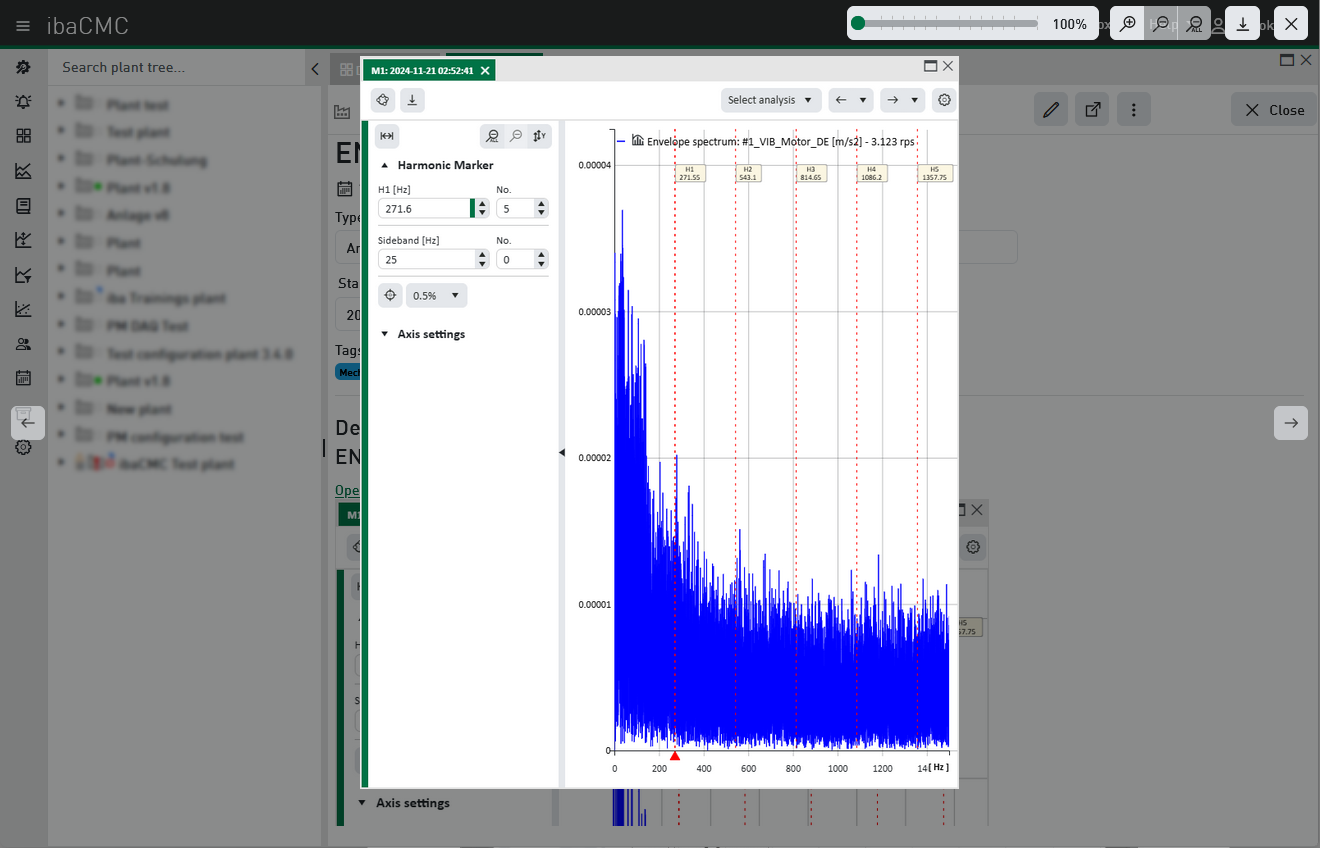The image size is (1320, 848).
Task: Increase the sideband No. value with the up arrow
Action: click(542, 255)
